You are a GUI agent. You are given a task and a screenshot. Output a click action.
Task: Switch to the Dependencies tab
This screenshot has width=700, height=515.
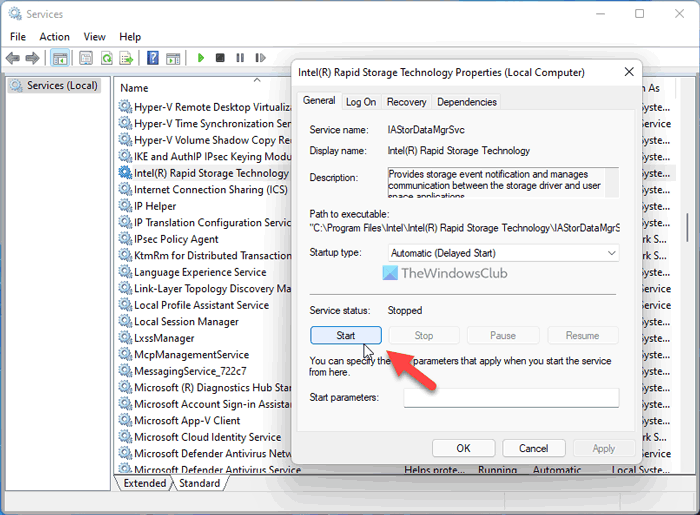pos(467,102)
